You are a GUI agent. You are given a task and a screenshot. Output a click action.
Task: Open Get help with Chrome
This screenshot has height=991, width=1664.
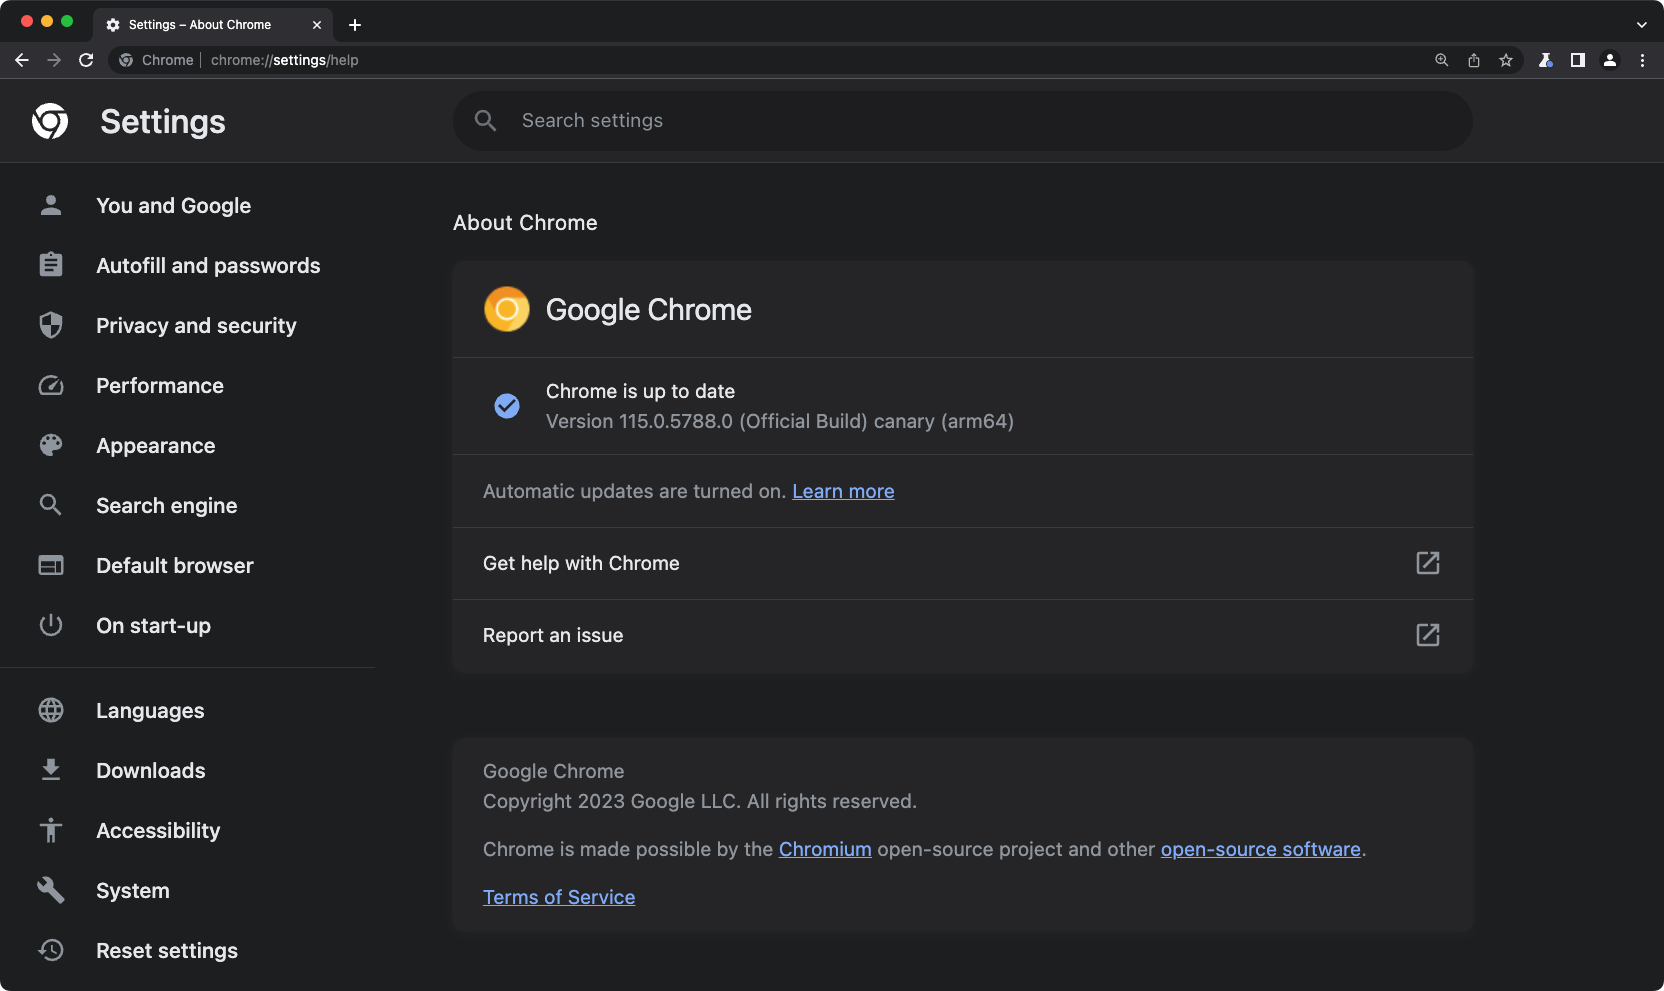tap(963, 564)
